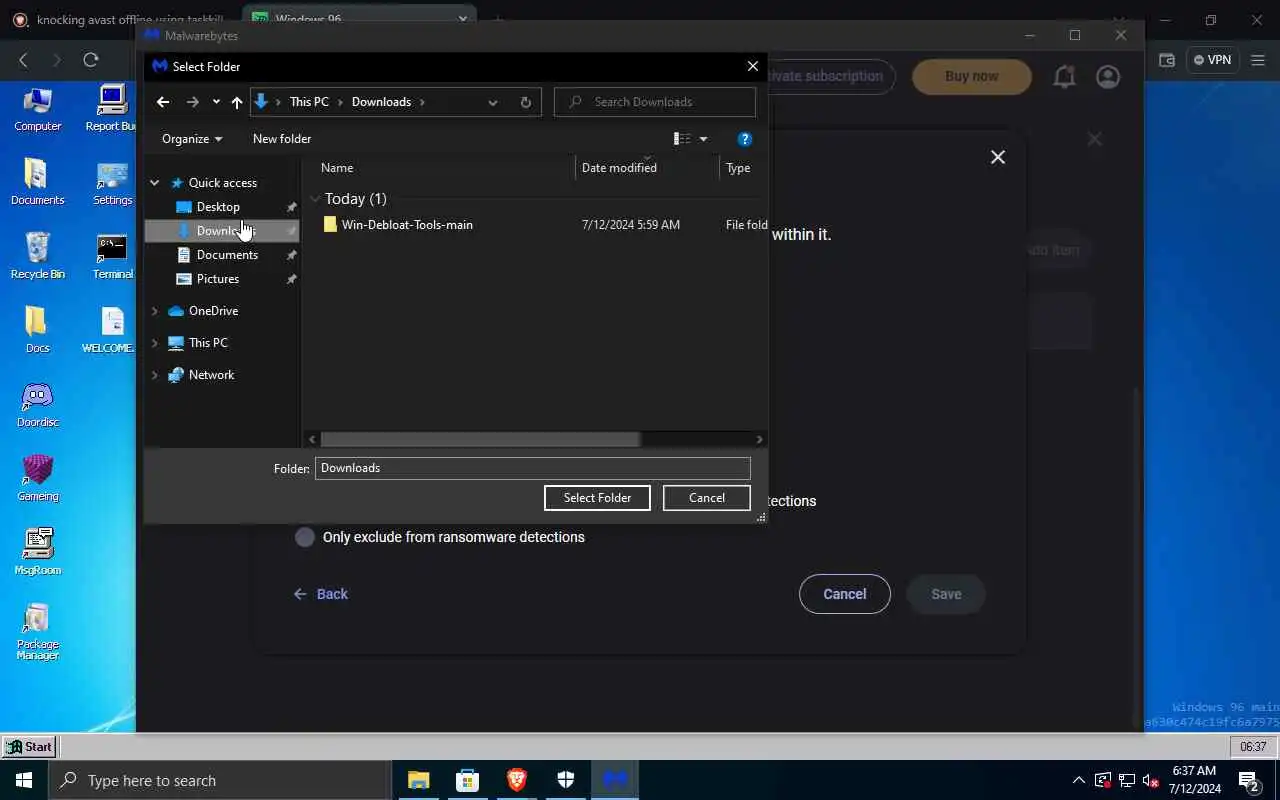
Task: Reload the browser page
Action: click(90, 60)
